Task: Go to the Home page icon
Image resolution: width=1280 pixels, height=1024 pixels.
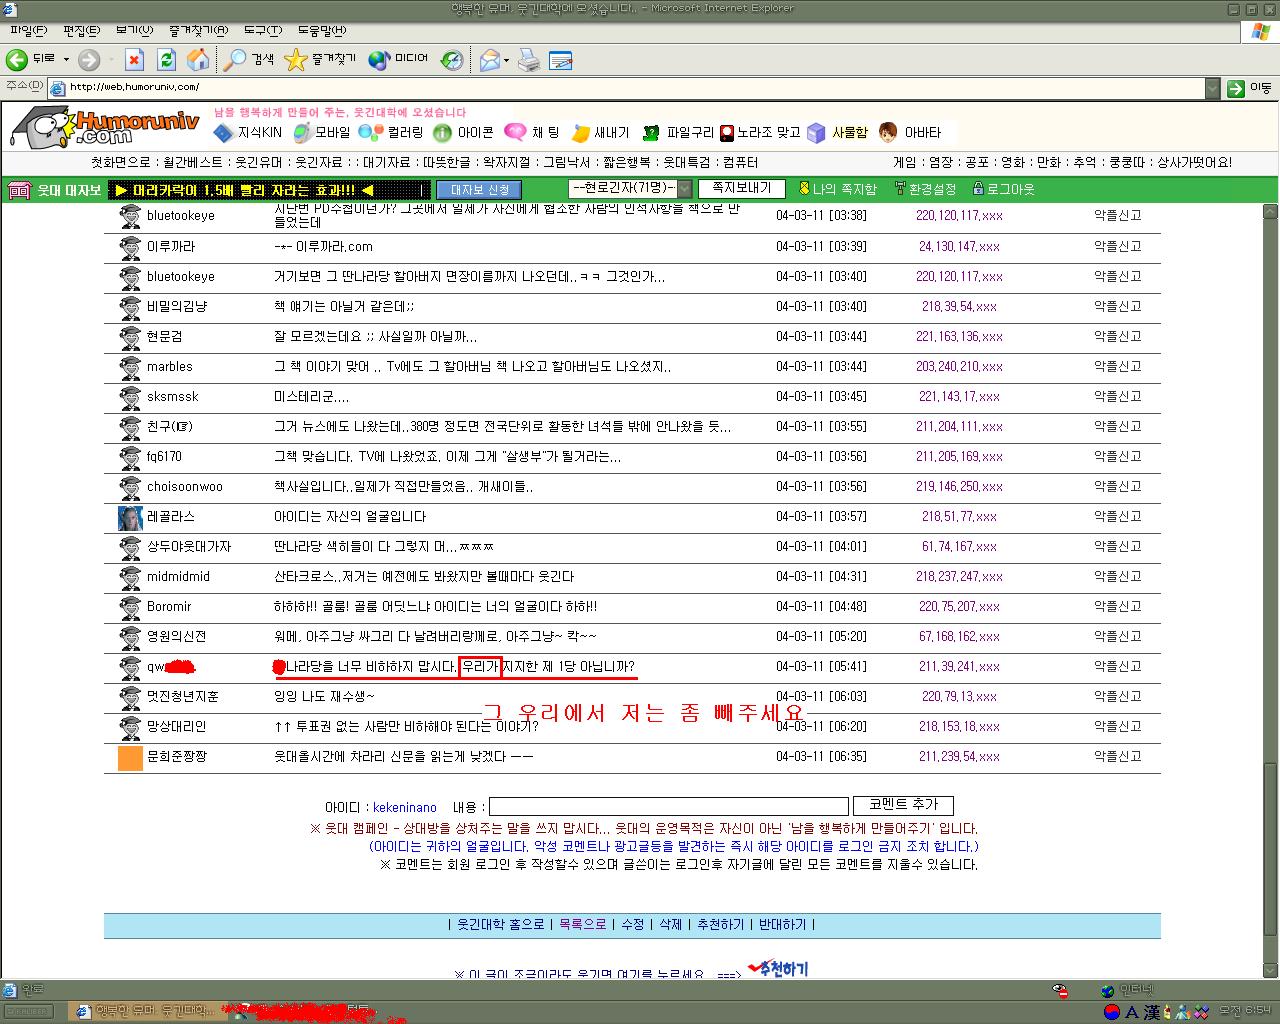Action: coord(198,60)
